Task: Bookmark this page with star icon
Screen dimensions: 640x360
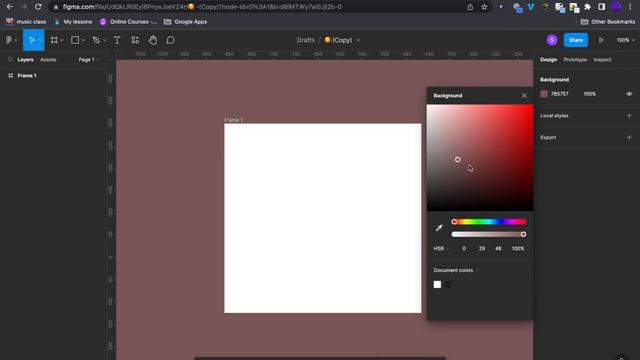Action: click(484, 7)
